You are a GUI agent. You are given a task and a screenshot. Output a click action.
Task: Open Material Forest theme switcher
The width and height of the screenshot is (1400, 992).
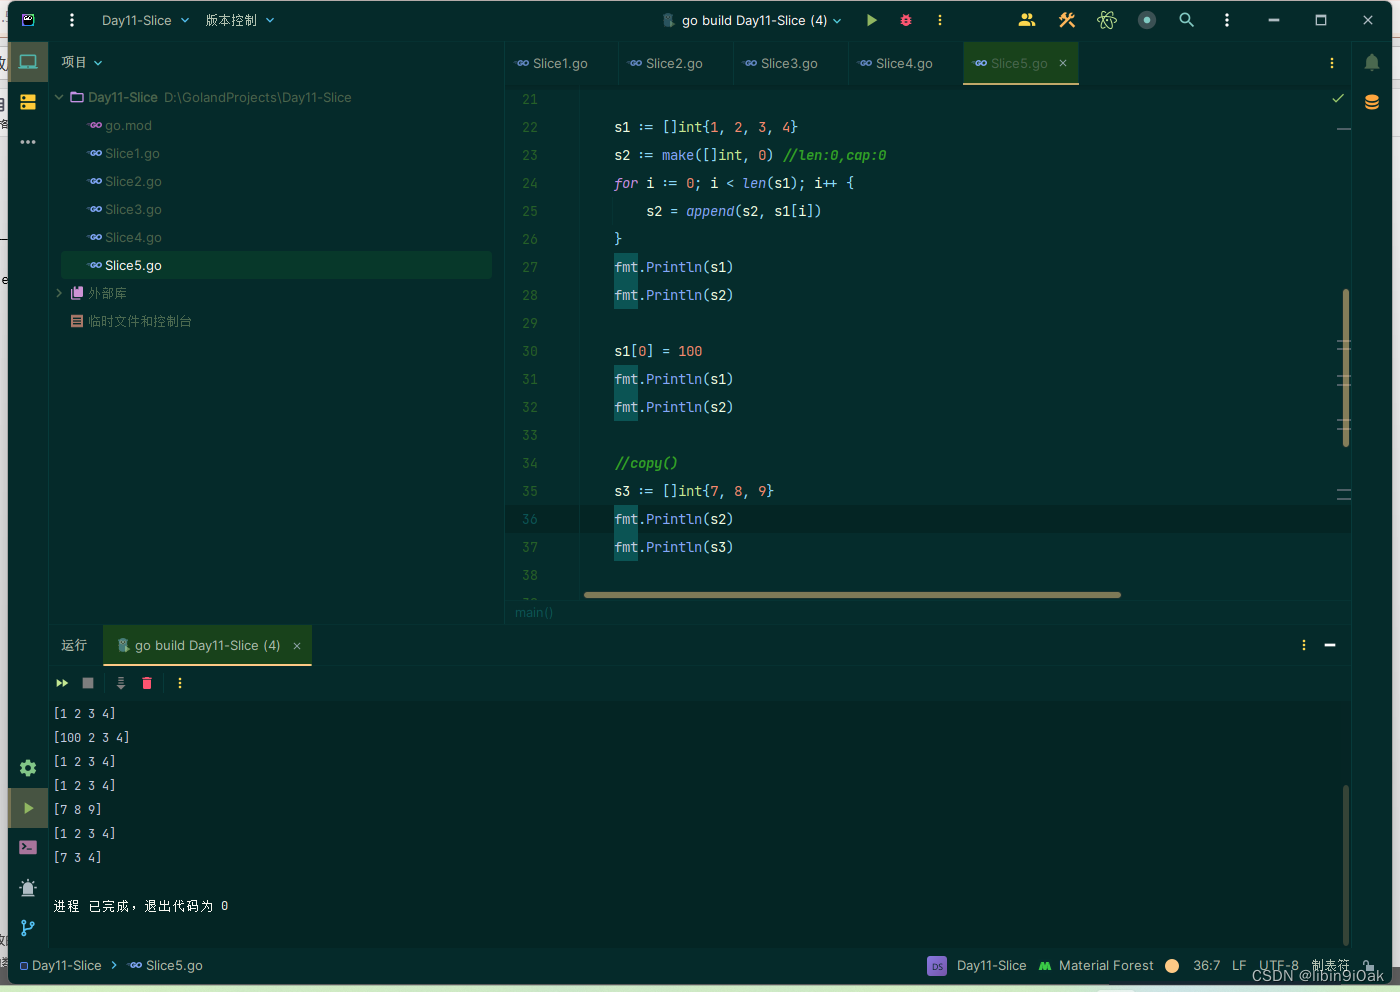(1096, 965)
